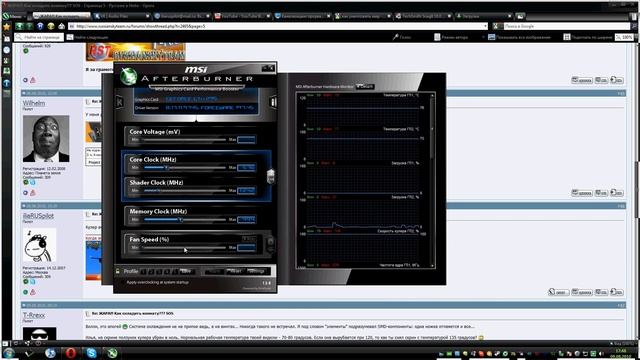Image resolution: width=640 pixels, height=360 pixels.
Task: Open Skype from the taskbar
Action: [91, 353]
